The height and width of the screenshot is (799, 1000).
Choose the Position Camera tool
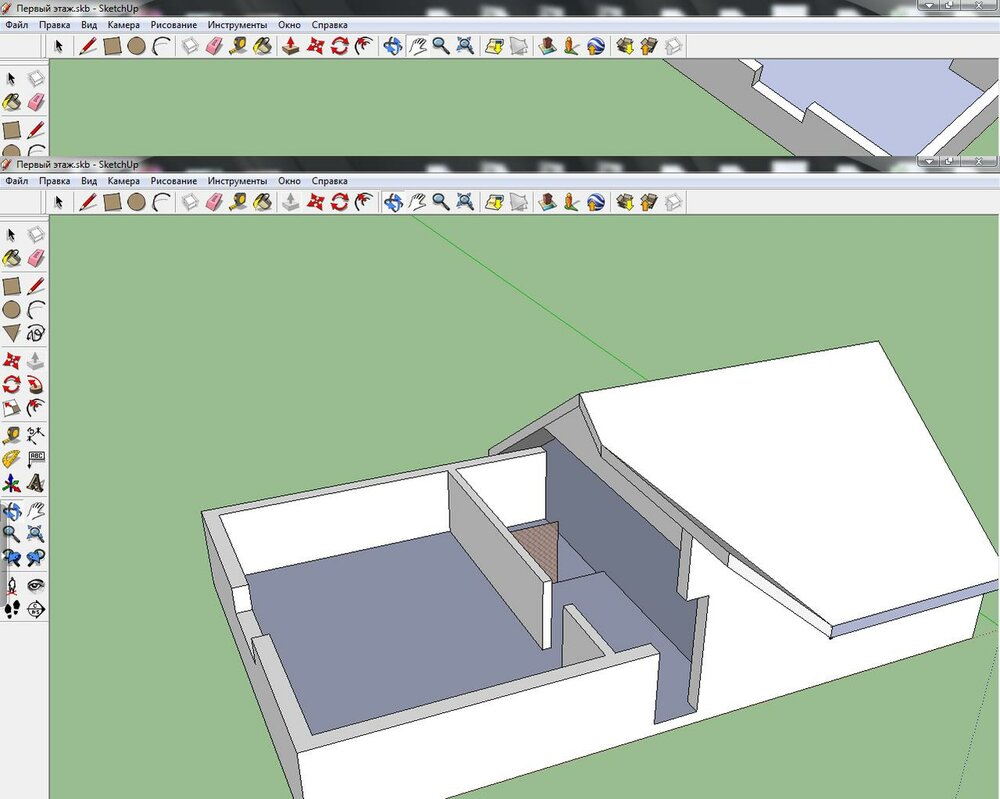(x=12, y=585)
